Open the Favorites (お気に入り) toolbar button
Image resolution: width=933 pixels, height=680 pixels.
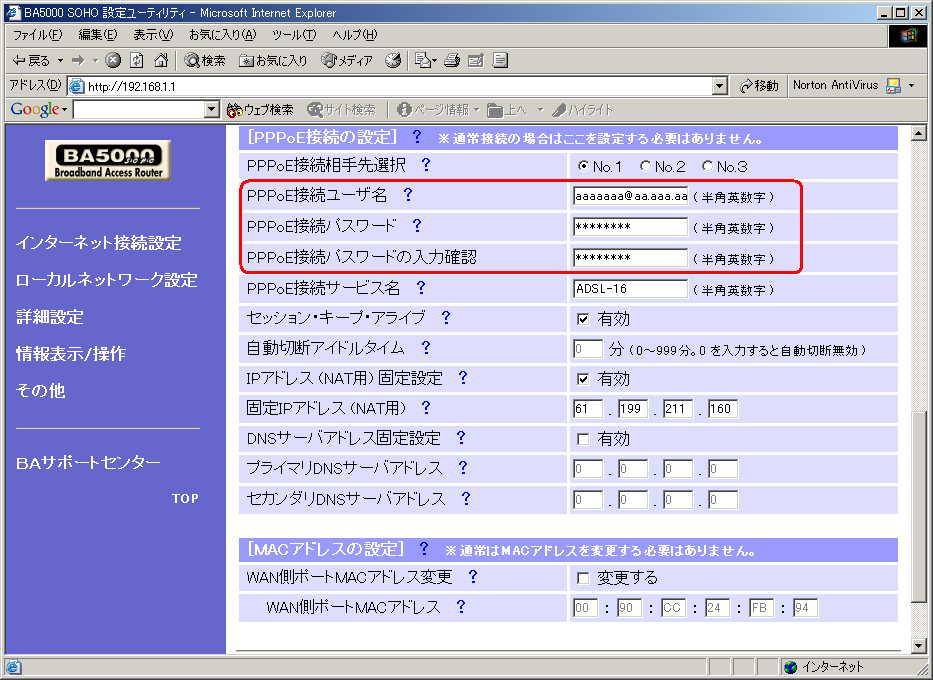tap(274, 61)
